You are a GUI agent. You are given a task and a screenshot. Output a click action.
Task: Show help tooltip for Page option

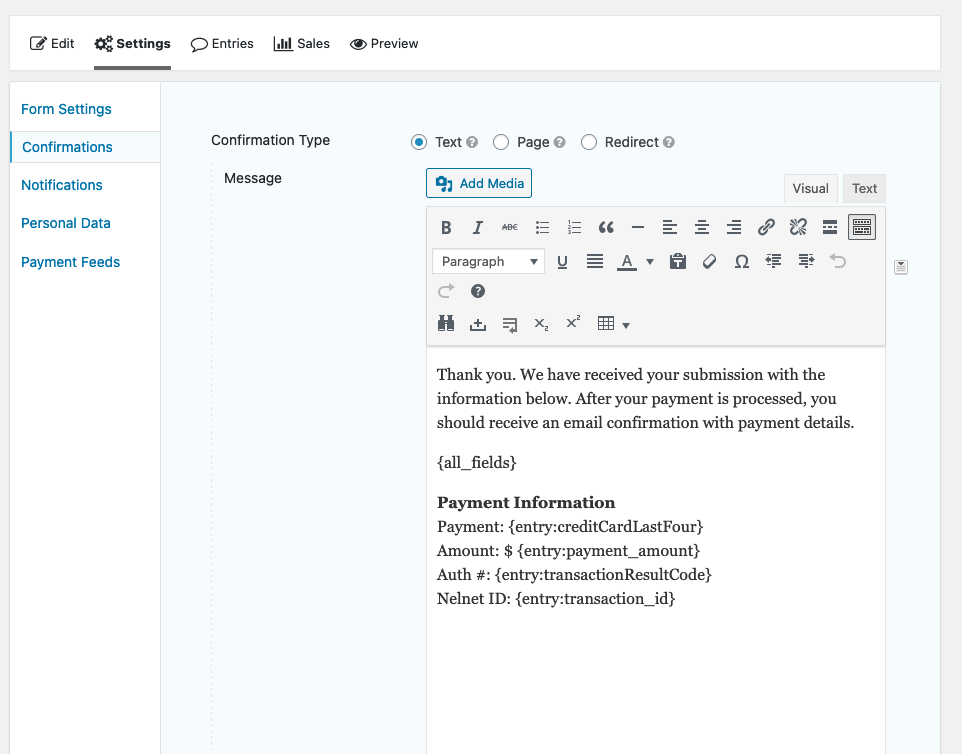pos(559,142)
